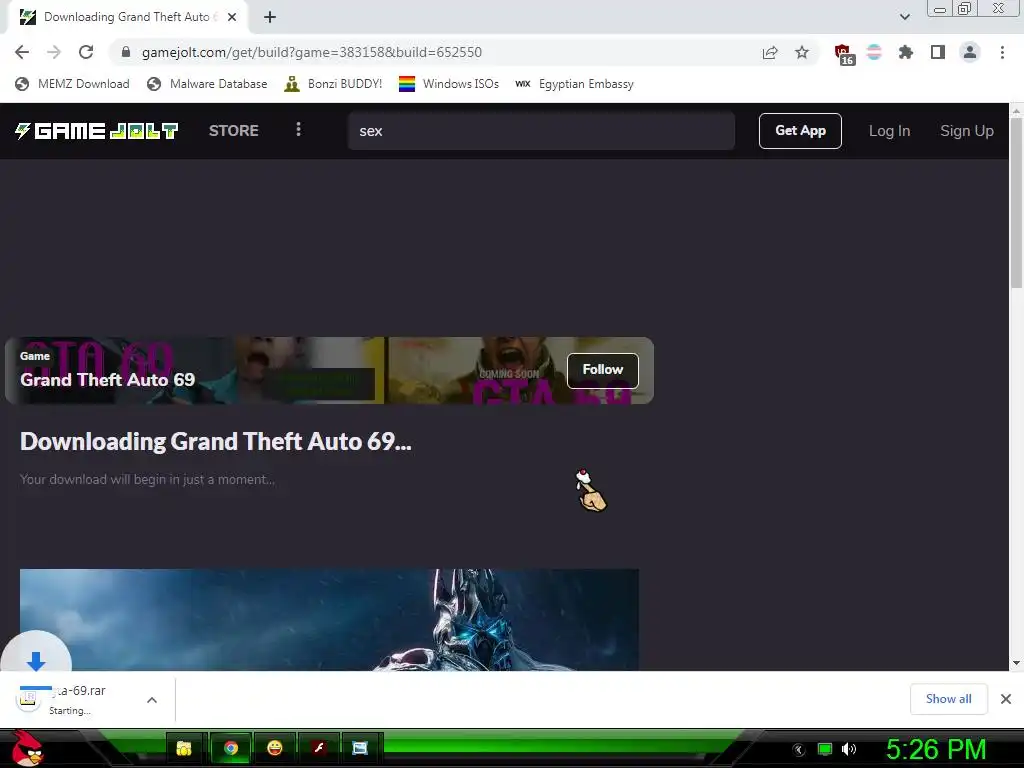Click Sign Up

(967, 131)
